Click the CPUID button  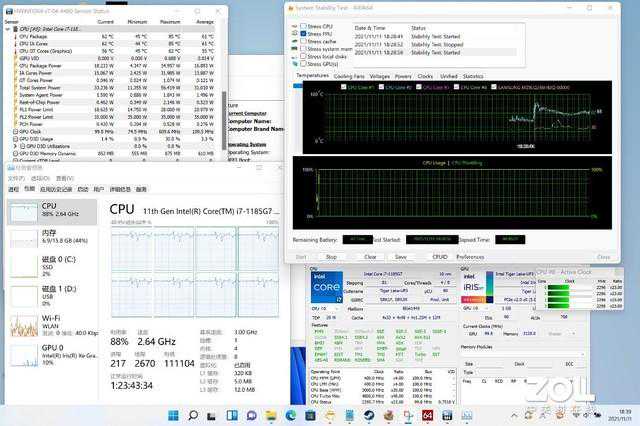(x=440, y=256)
